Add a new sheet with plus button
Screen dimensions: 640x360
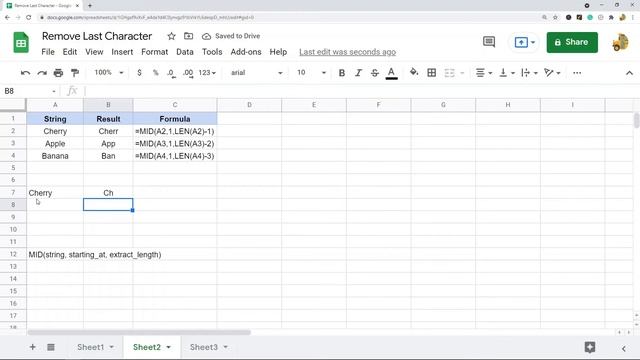click(x=32, y=347)
